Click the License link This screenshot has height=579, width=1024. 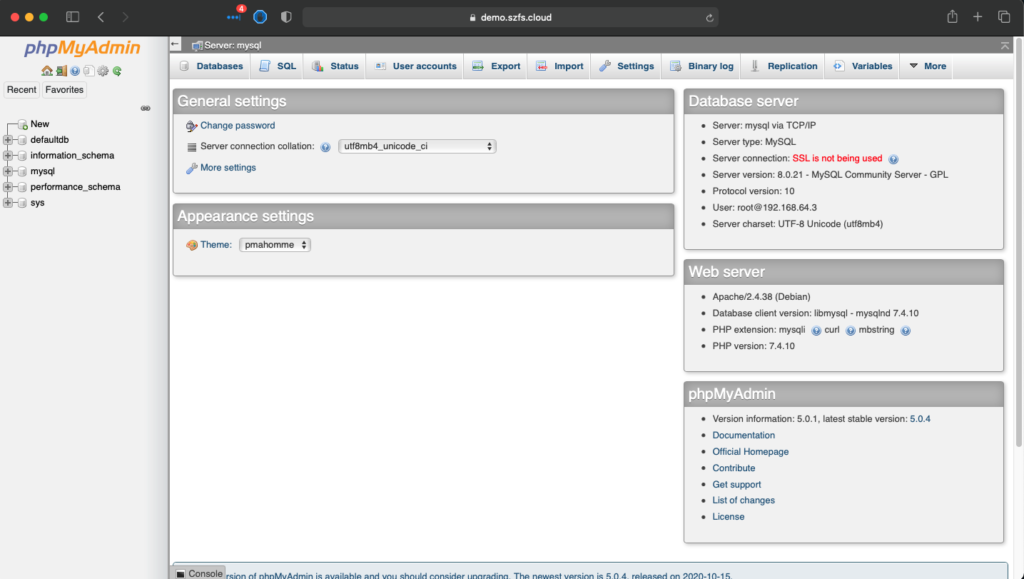[x=728, y=517]
